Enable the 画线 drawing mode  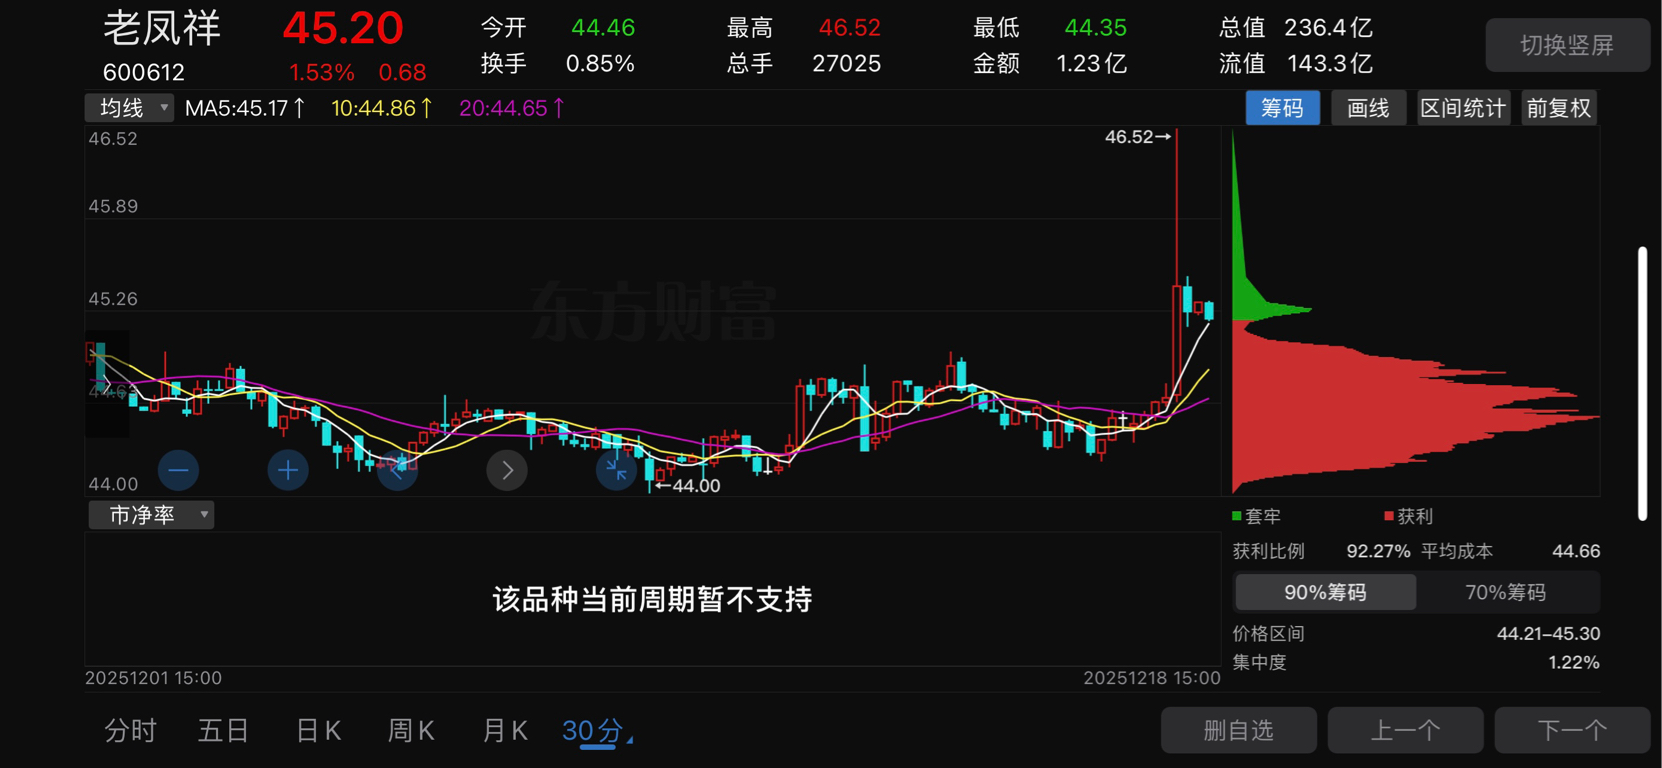pyautogui.click(x=1368, y=108)
